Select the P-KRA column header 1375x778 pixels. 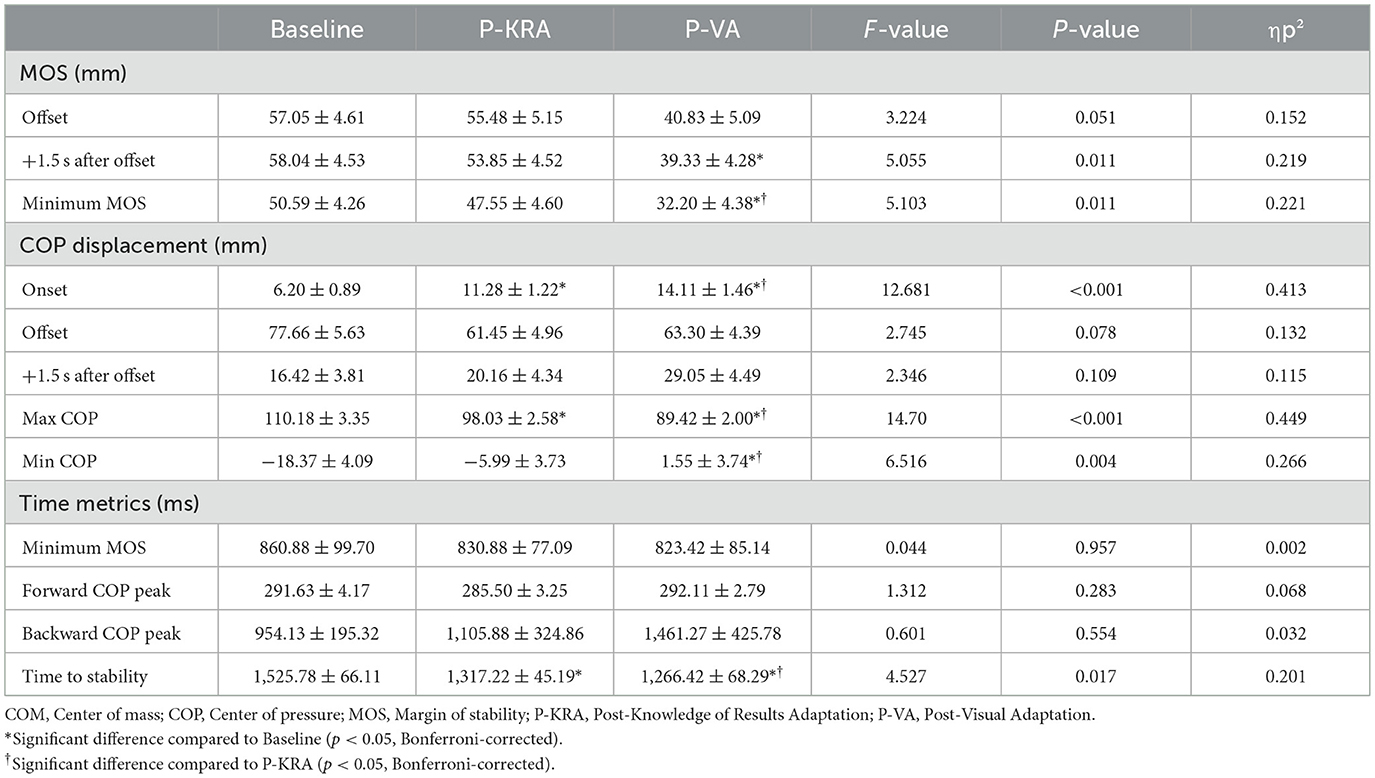tap(515, 30)
